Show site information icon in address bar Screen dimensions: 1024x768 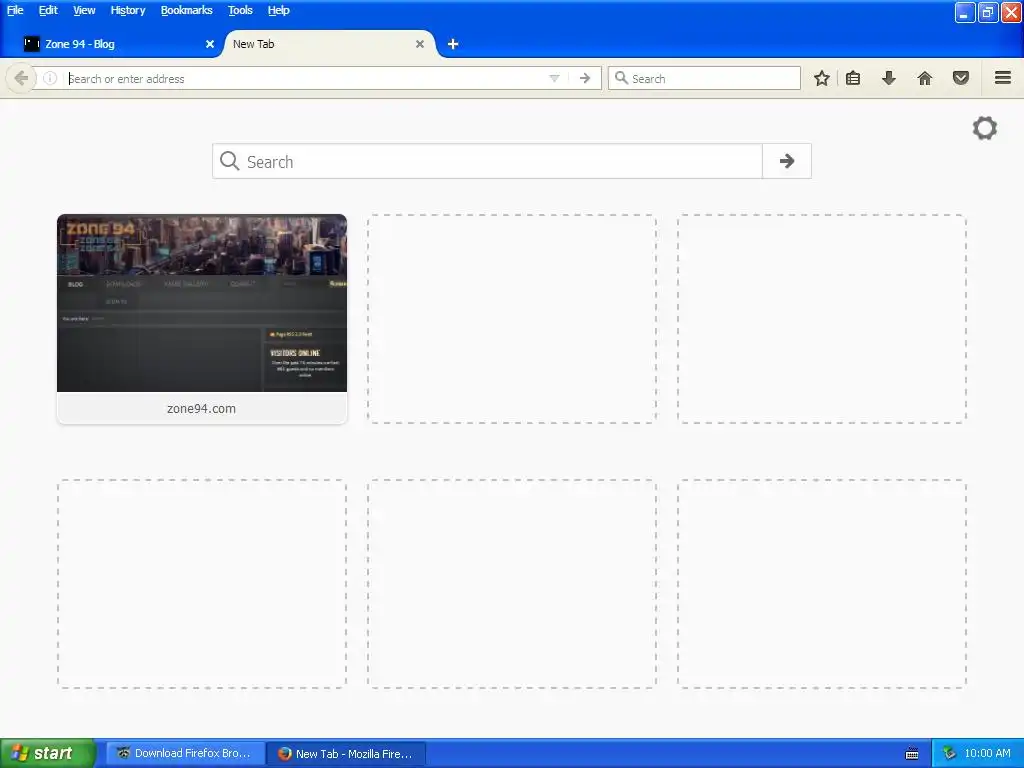click(x=50, y=78)
